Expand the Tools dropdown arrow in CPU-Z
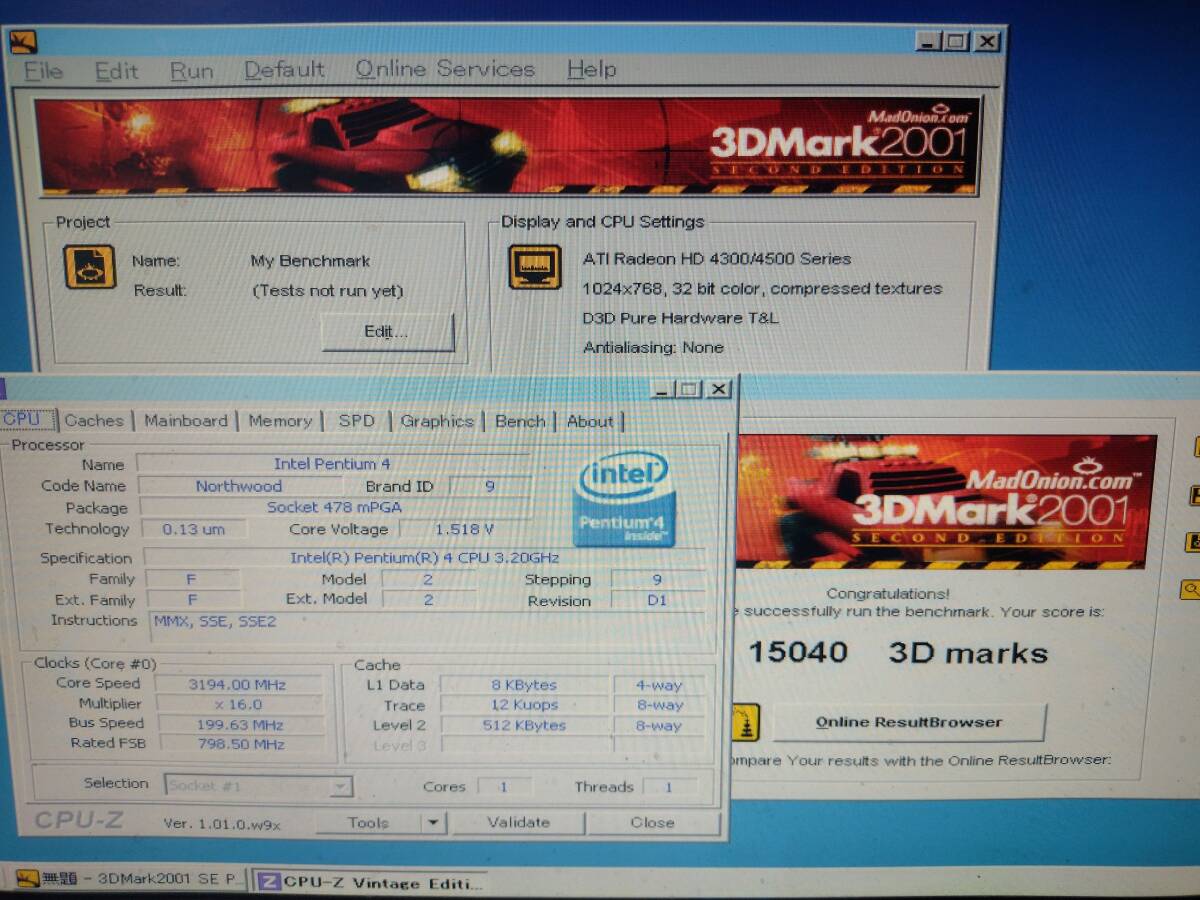Screen dimensions: 1200x900 433,823
